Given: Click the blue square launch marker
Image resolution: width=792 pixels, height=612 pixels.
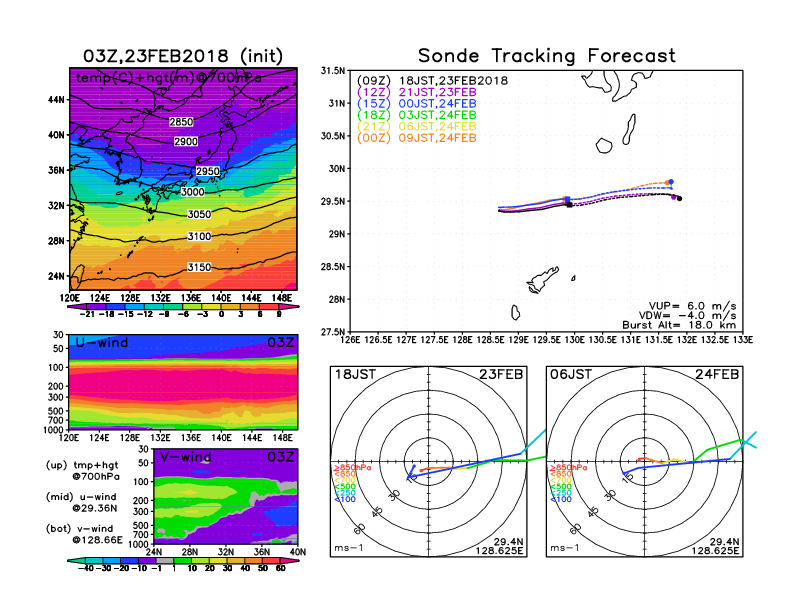Looking at the screenshot, I should (x=567, y=199).
